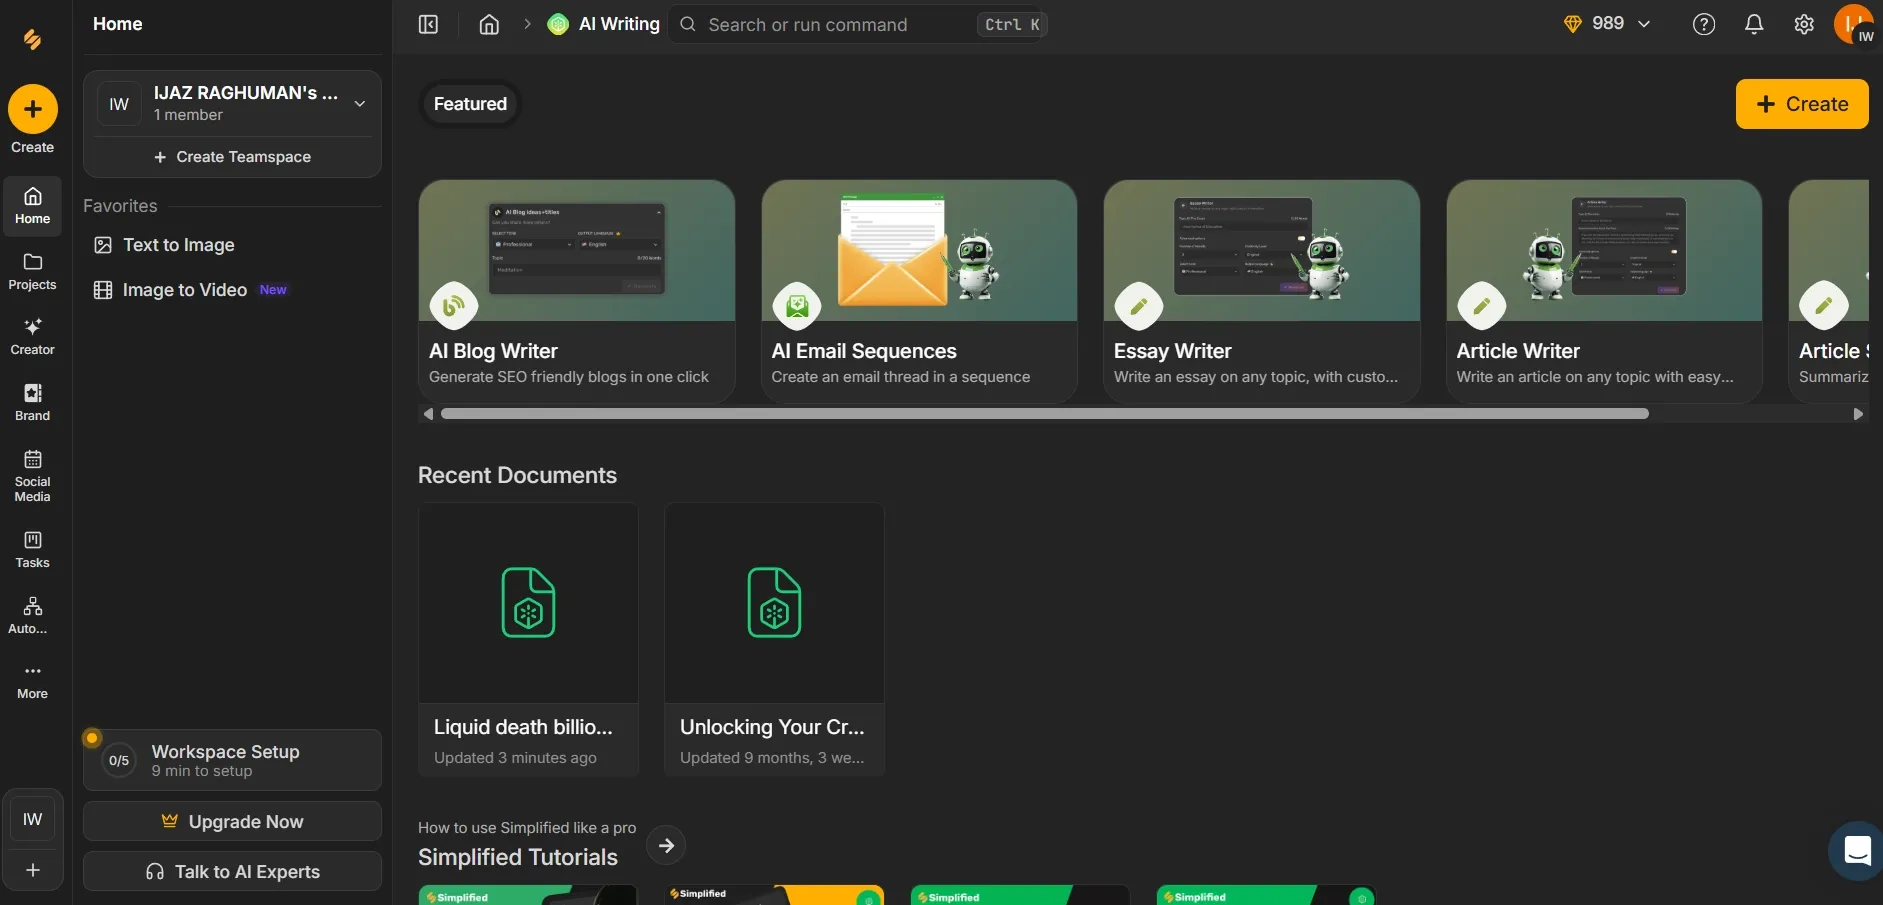Add new workspace with bottom plus icon
Viewport: 1883px width, 905px height.
click(33, 870)
